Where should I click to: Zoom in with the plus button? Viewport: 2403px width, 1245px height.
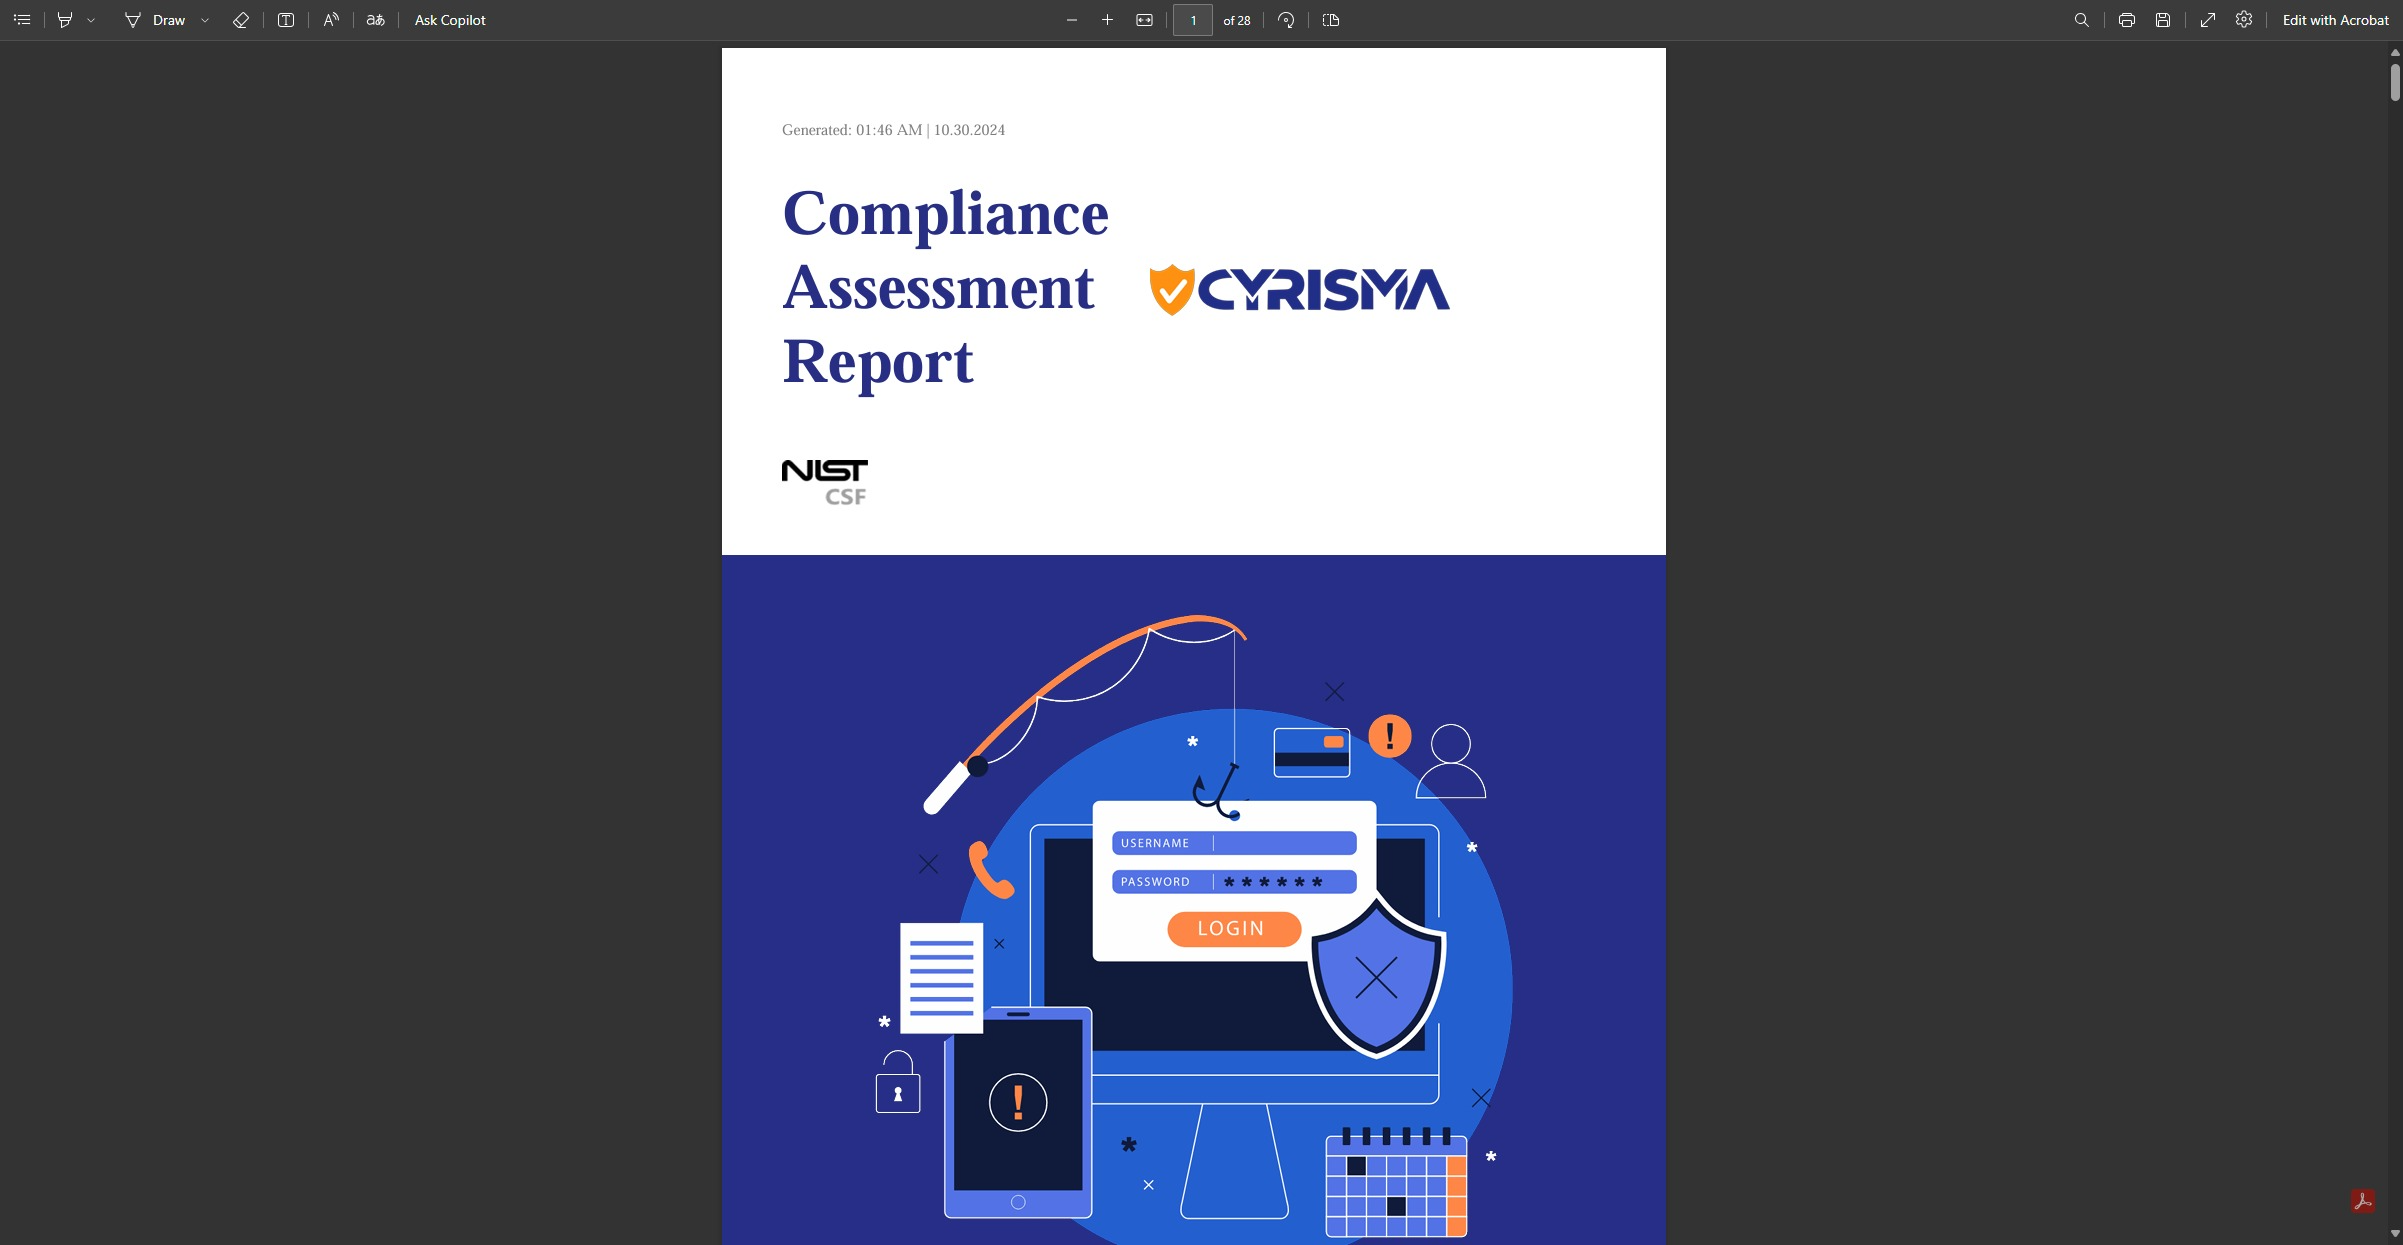click(x=1107, y=20)
